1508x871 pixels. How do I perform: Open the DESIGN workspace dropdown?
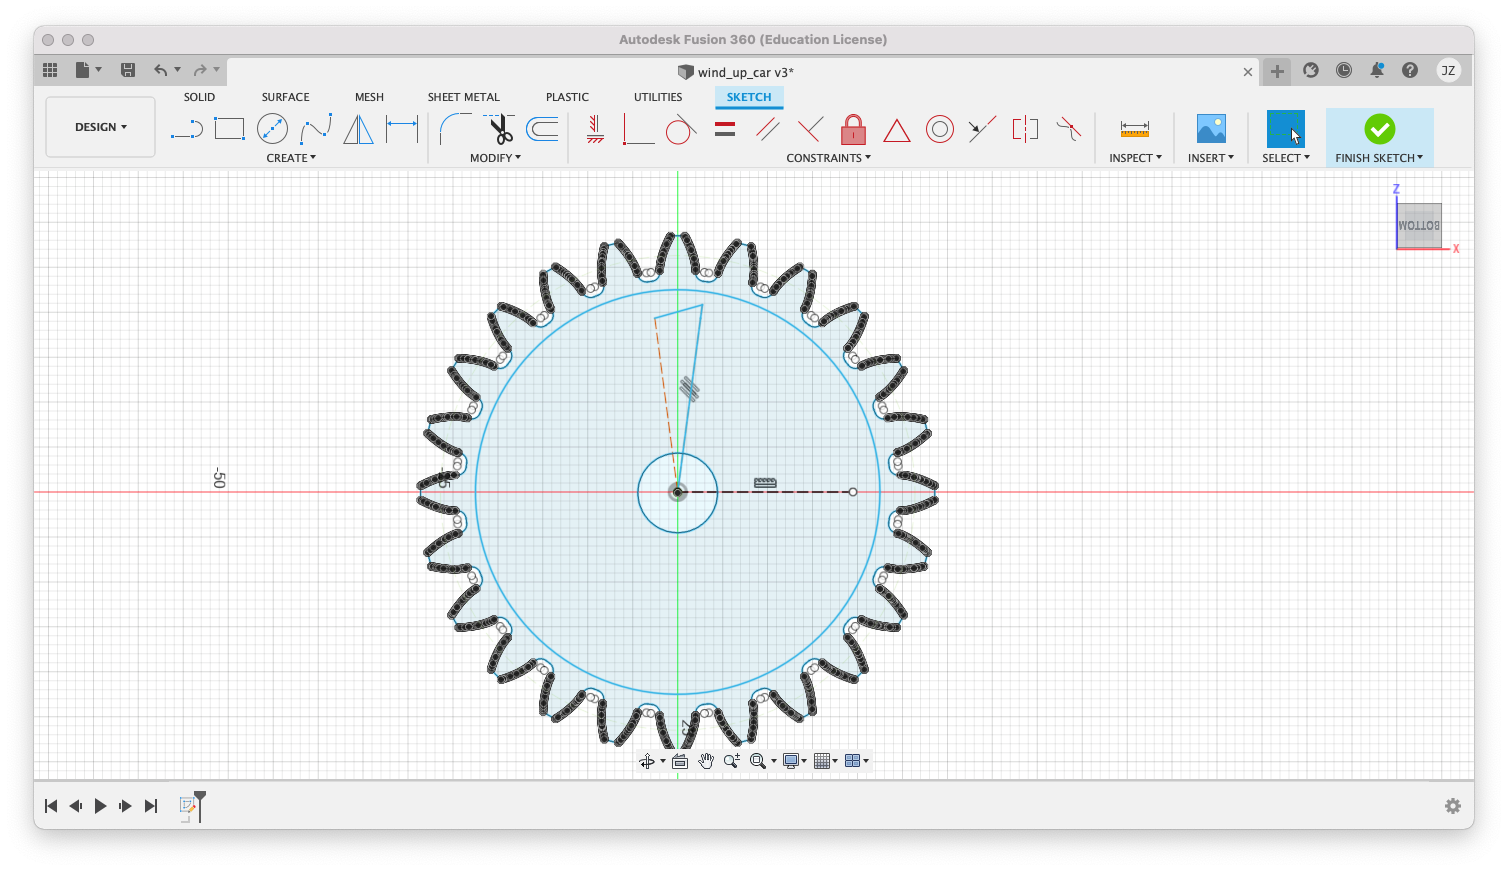pos(101,127)
